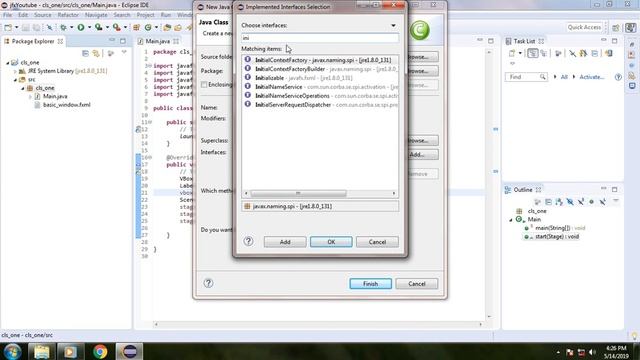Click the Open Perspective icon near Quick Access
This screenshot has height=360, width=640.
click(x=616, y=27)
